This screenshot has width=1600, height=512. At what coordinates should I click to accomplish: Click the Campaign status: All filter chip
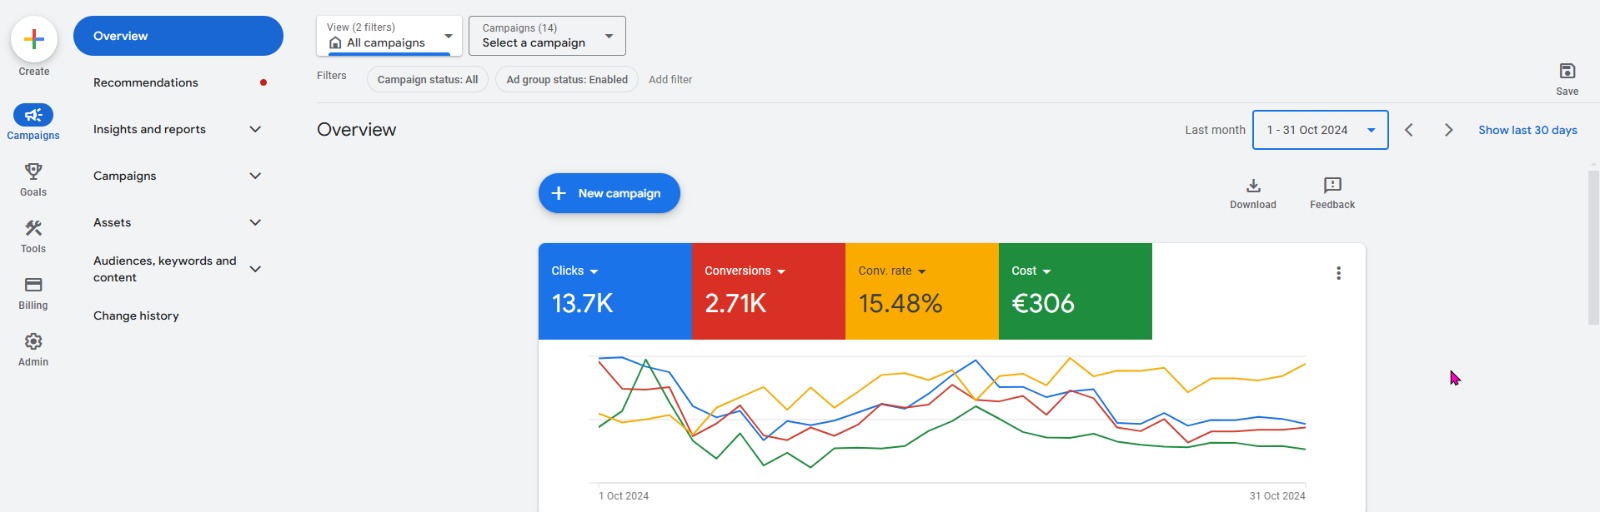[x=427, y=79]
